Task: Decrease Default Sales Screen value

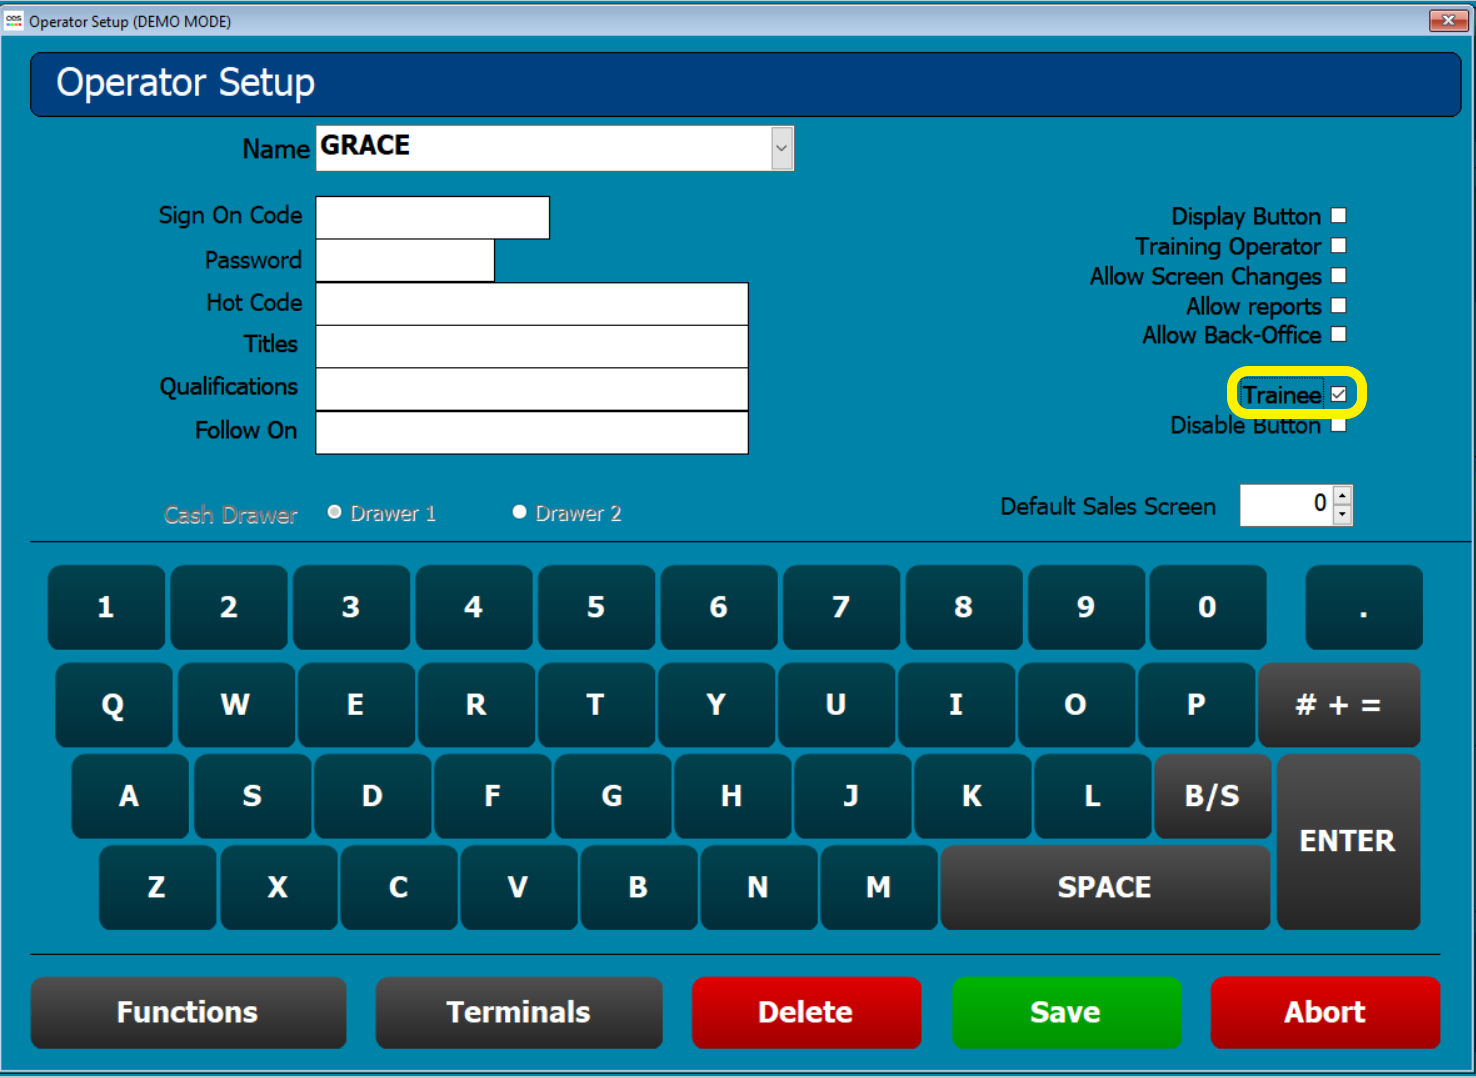Action: click(x=1343, y=515)
